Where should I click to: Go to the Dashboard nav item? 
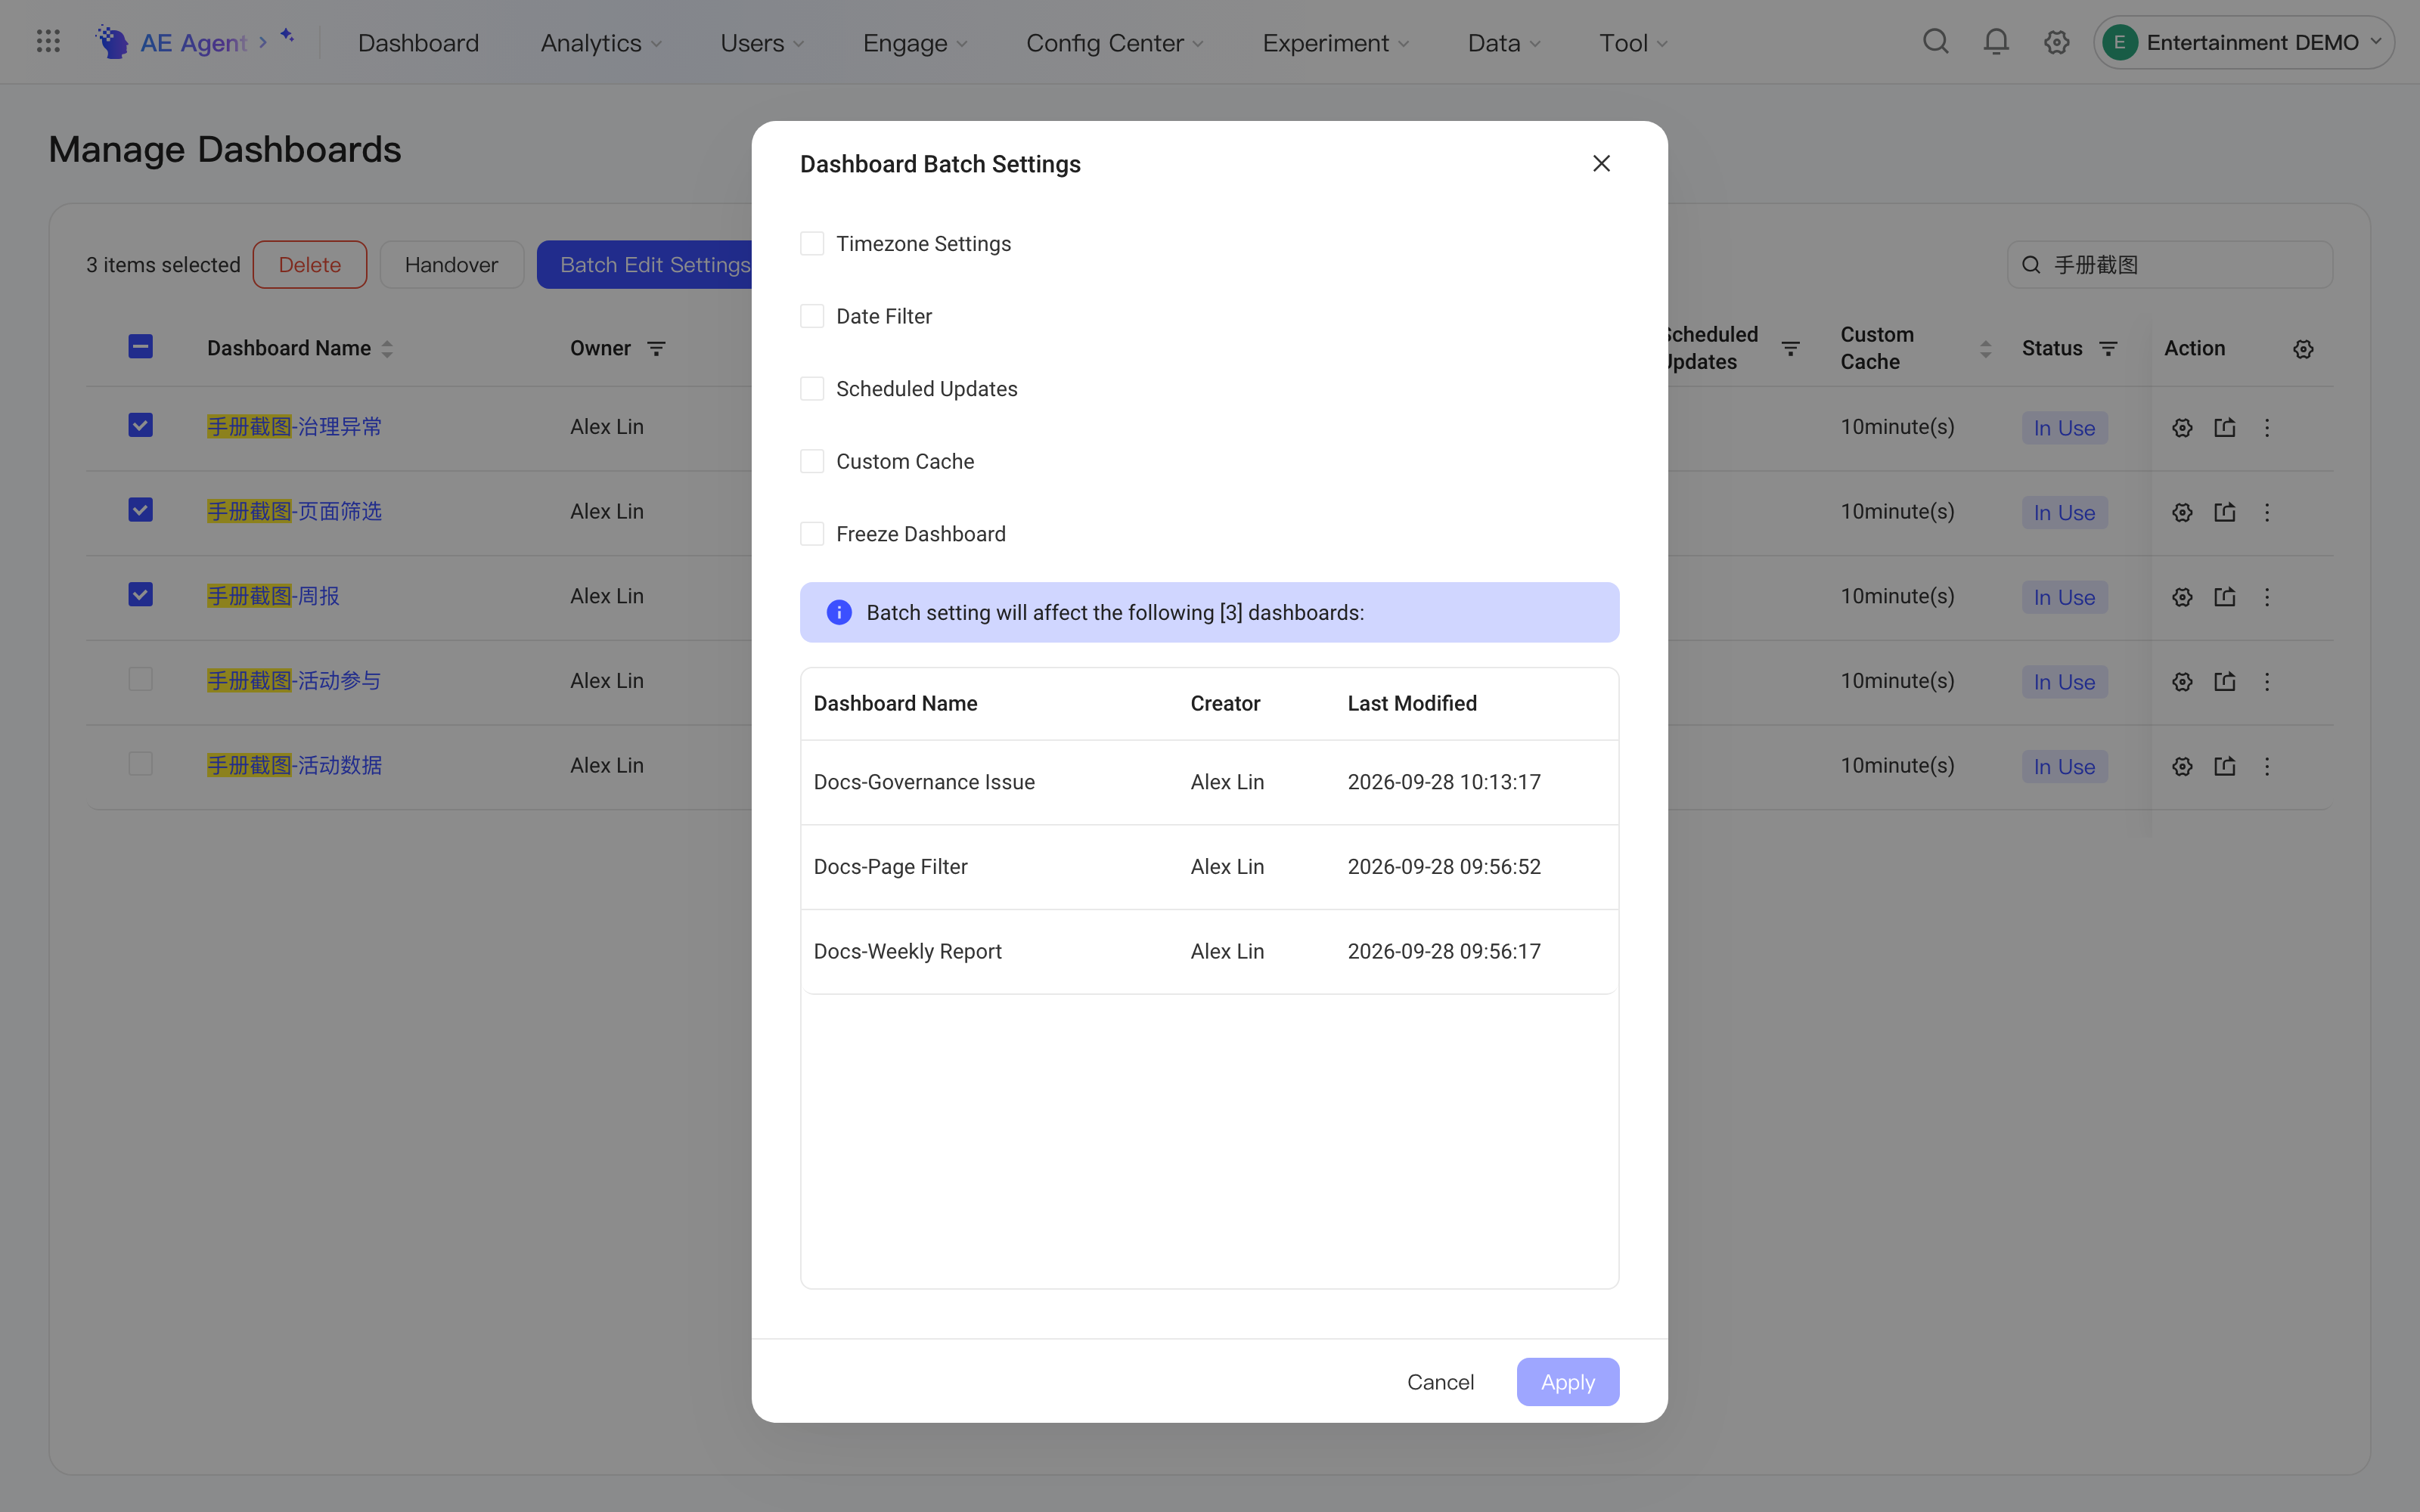(418, 43)
